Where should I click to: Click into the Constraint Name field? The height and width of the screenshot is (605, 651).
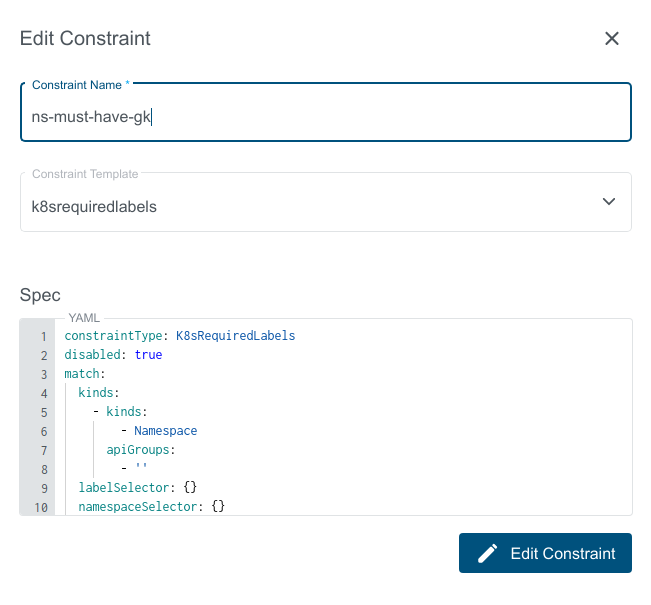pyautogui.click(x=325, y=117)
